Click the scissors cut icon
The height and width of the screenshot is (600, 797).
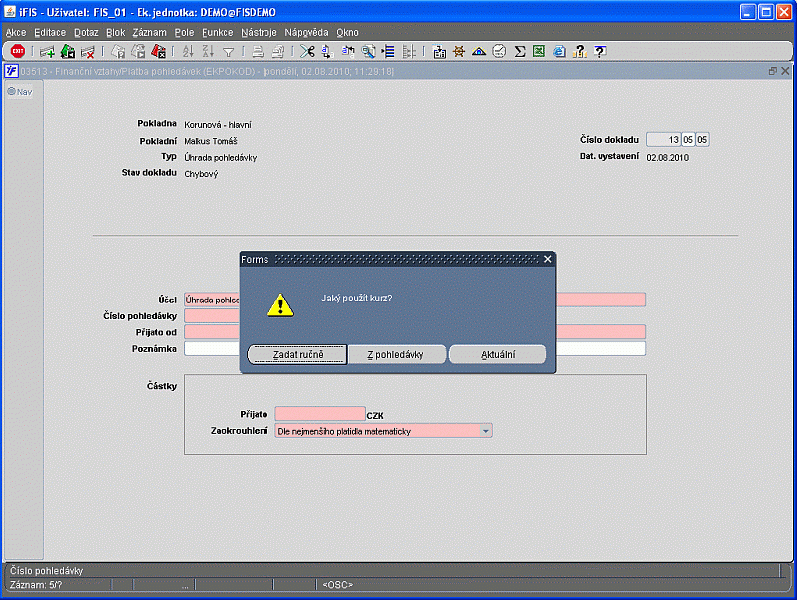click(306, 52)
